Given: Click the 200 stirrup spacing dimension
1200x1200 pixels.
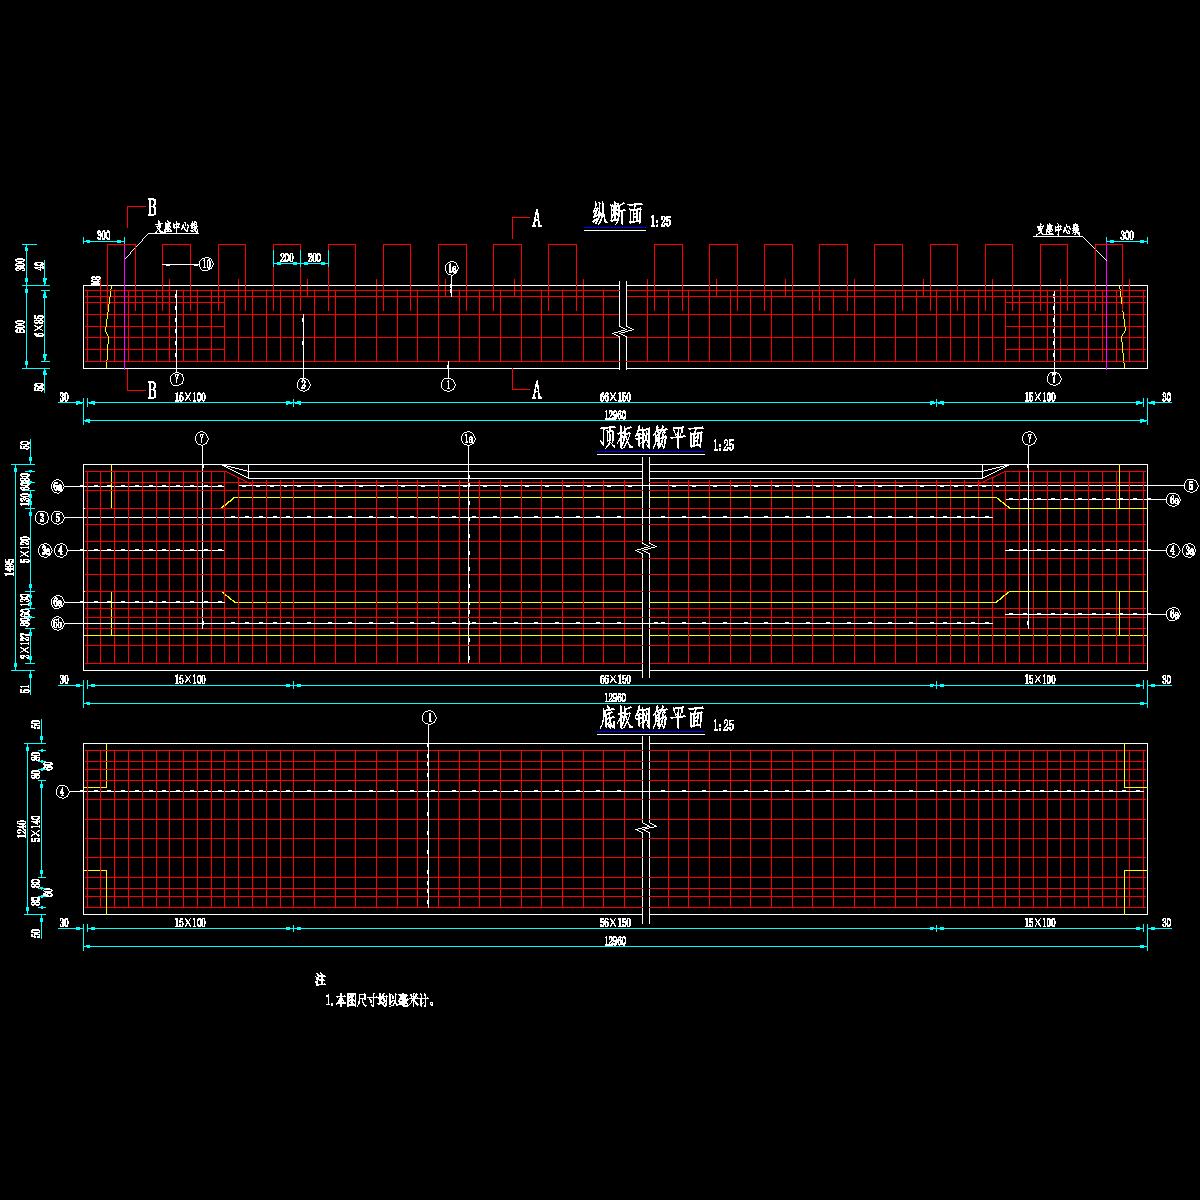Looking at the screenshot, I should click(x=286, y=258).
